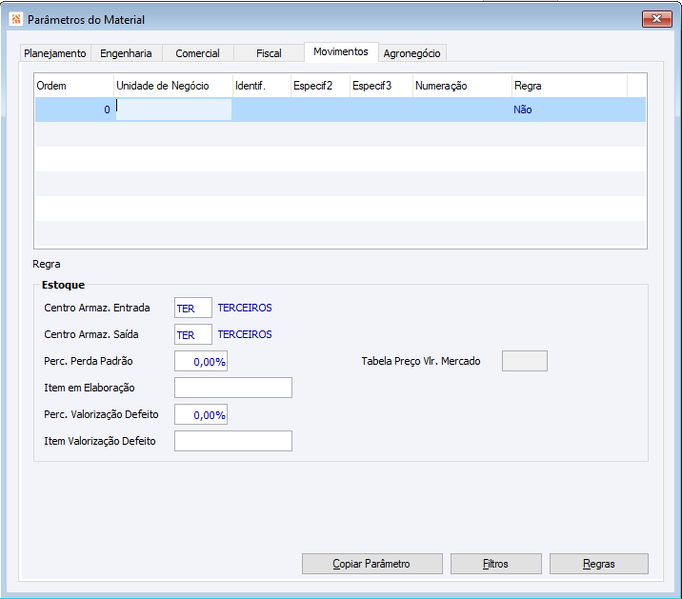Click the Copiar Parâmetro button
Screen dimensions: 682x599
(372, 564)
